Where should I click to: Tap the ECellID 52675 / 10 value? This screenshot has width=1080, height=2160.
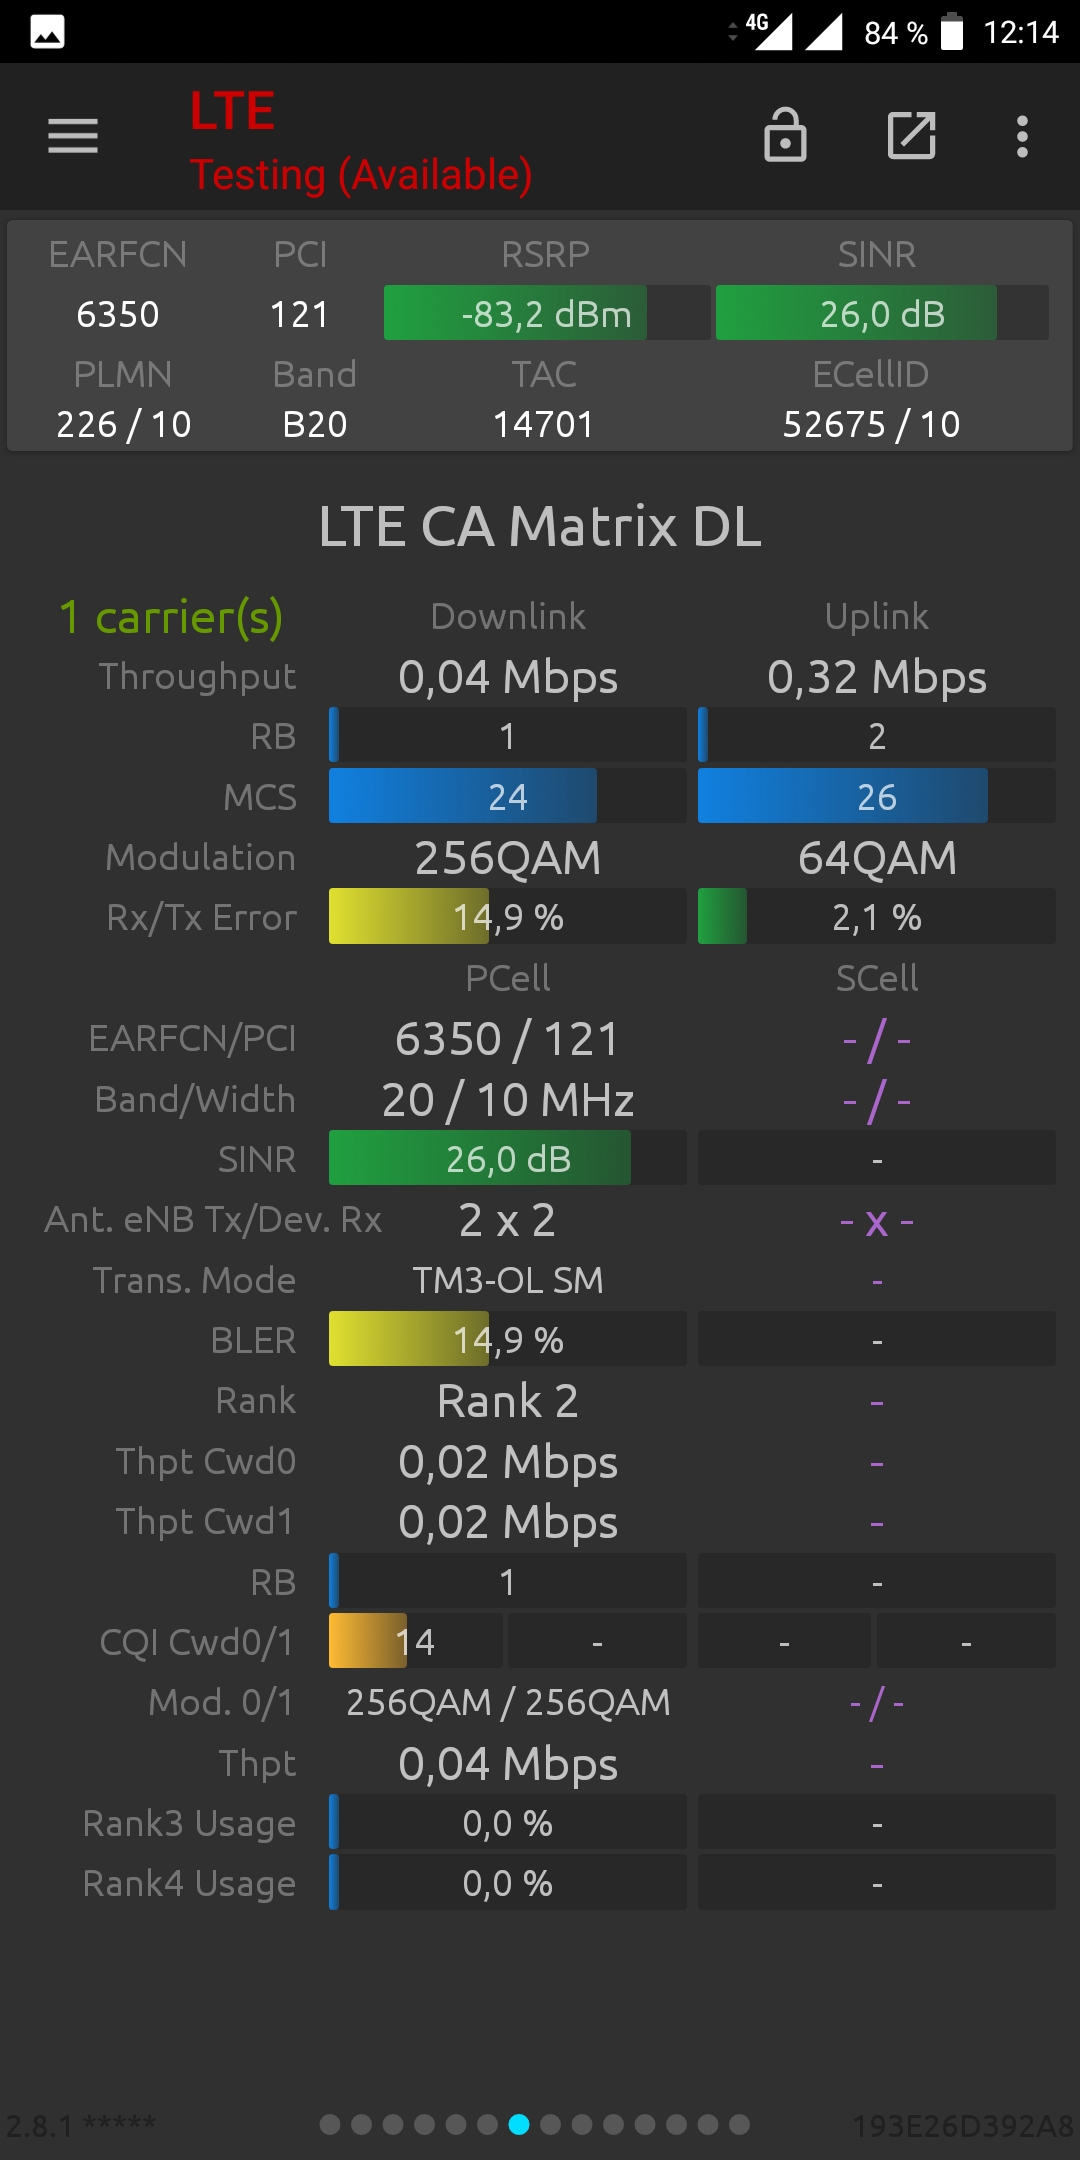[x=871, y=425]
